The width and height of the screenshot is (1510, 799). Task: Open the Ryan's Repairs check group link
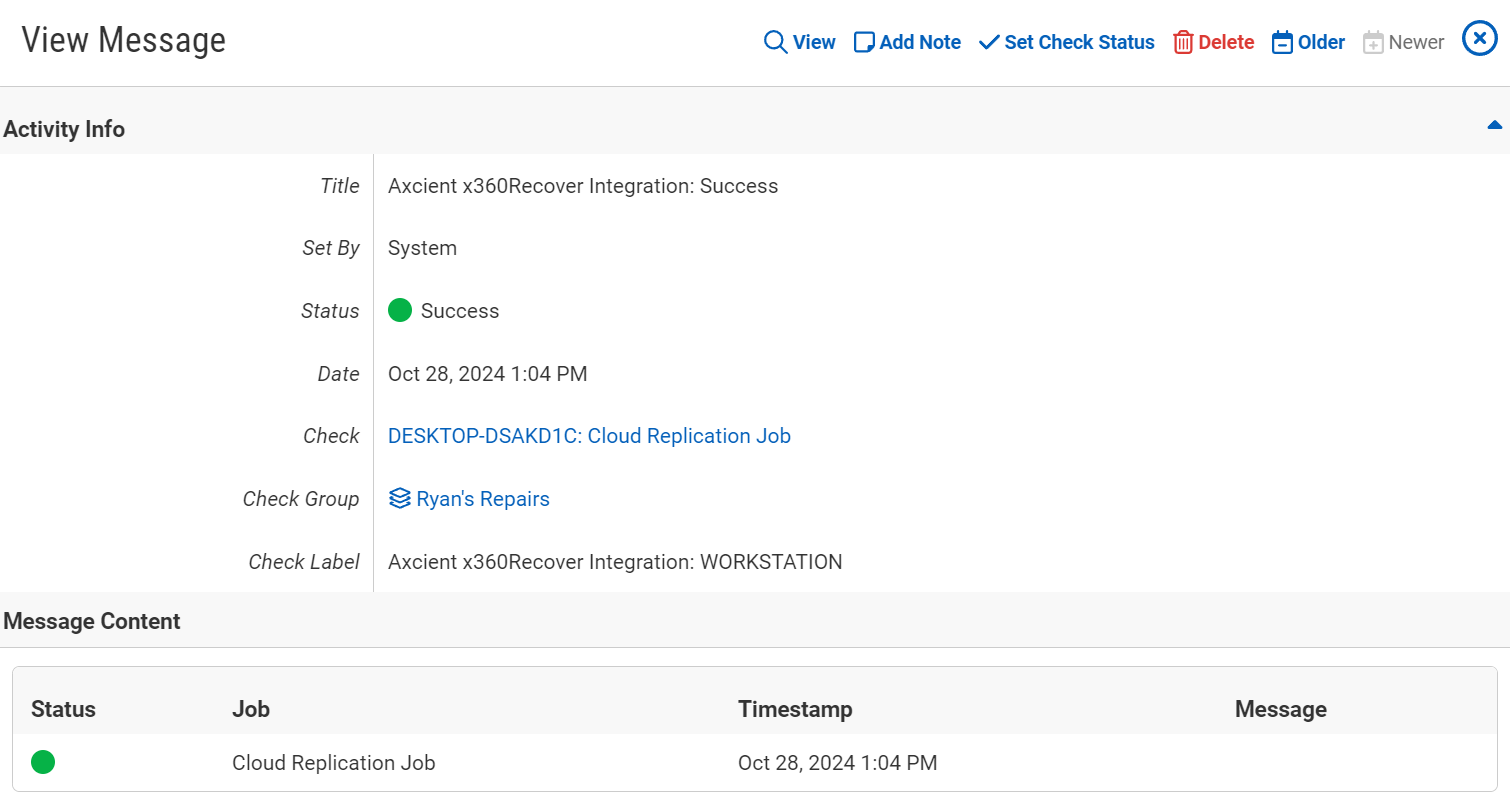pos(483,499)
